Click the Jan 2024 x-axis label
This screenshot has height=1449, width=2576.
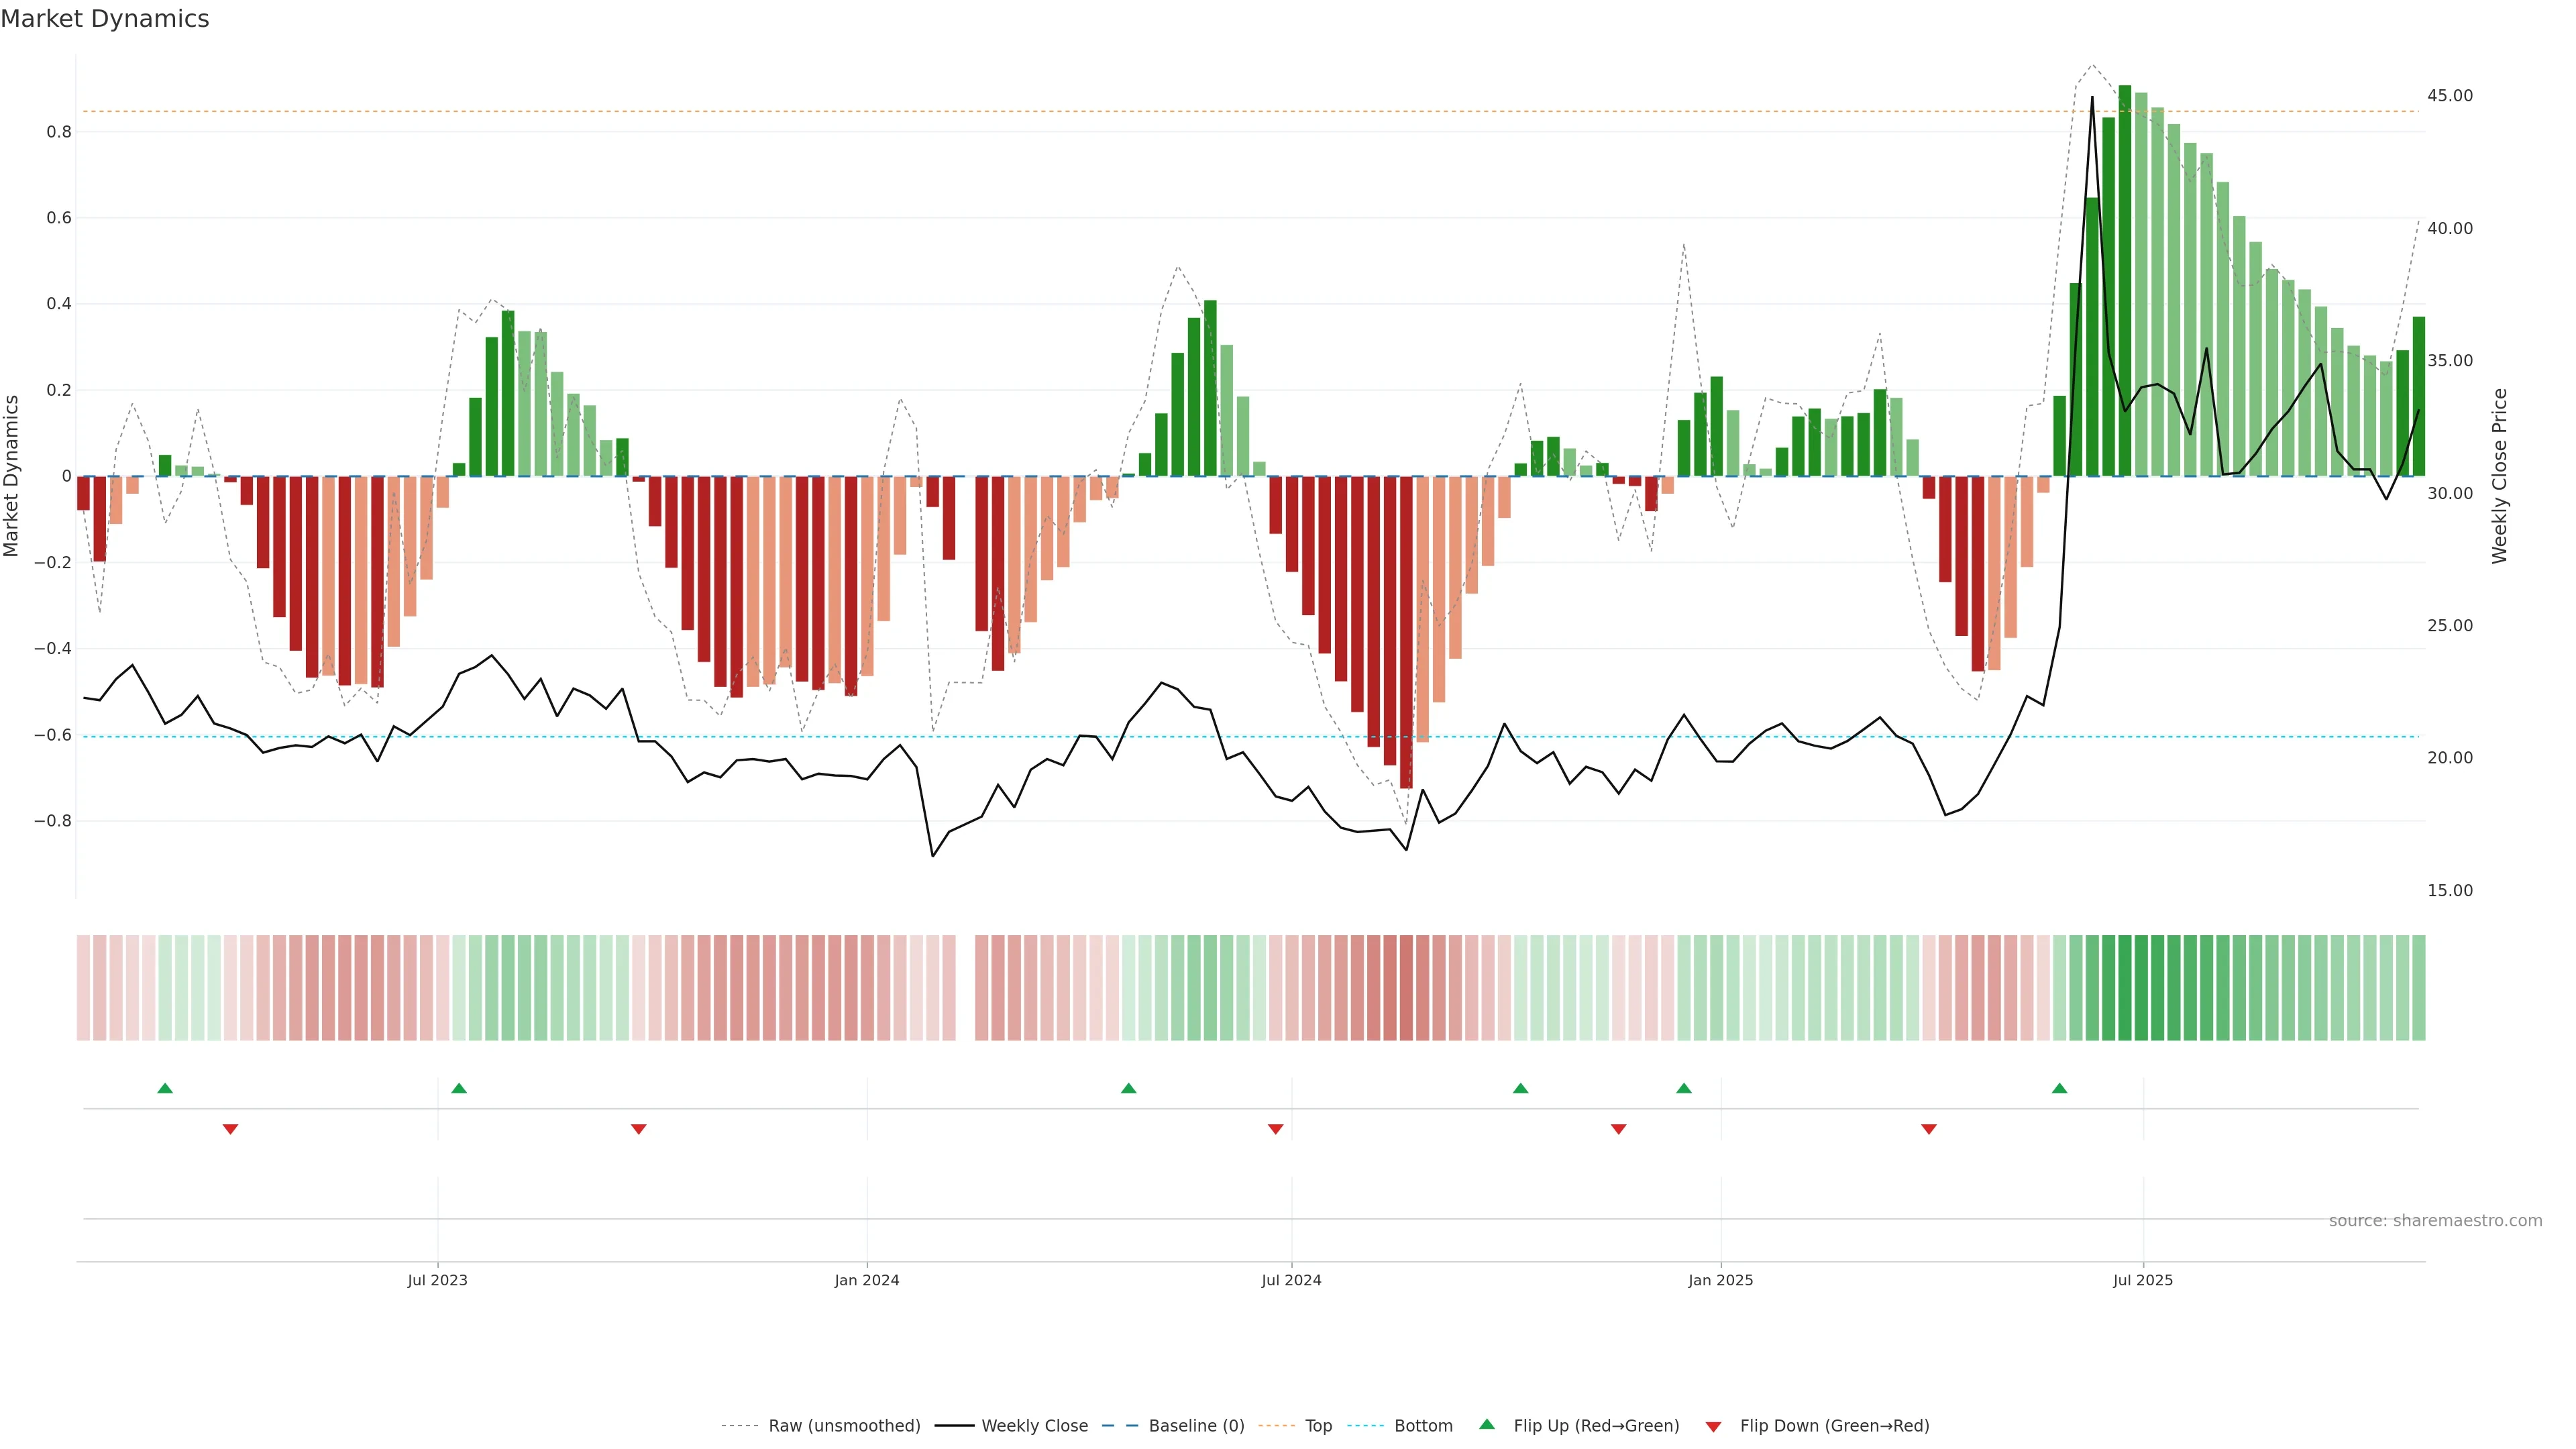[x=867, y=1280]
